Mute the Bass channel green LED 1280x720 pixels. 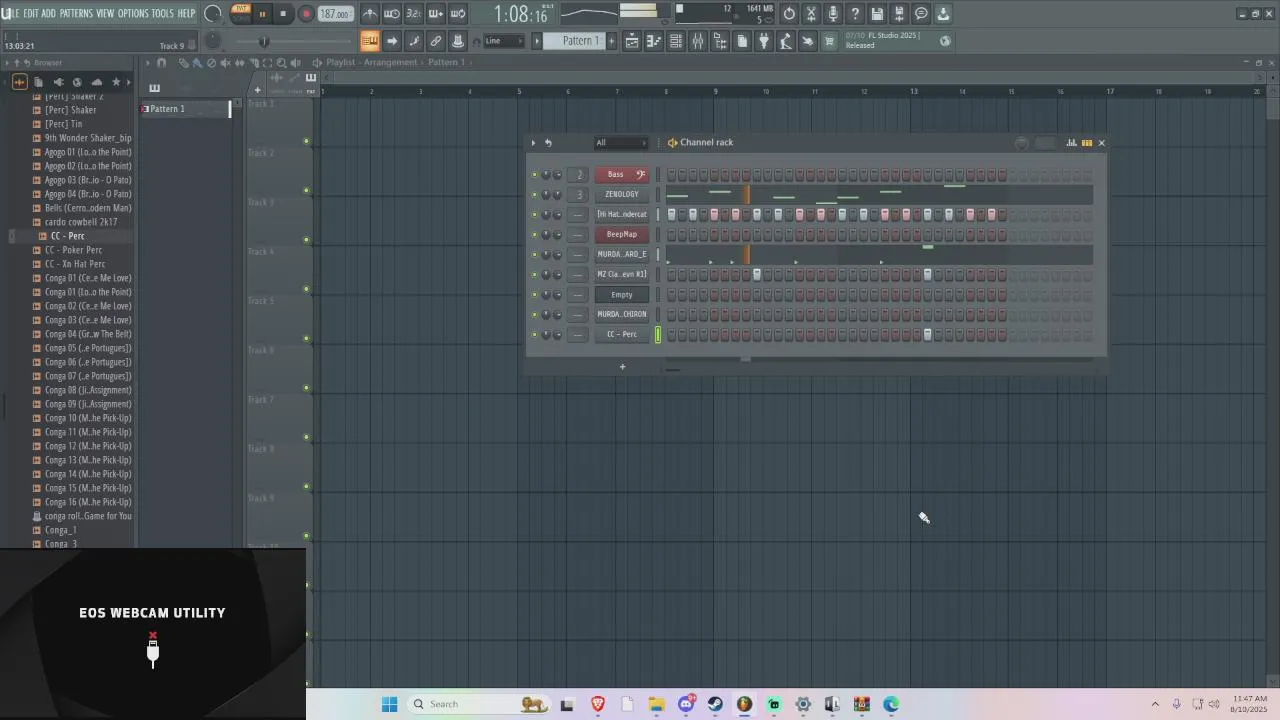pyautogui.click(x=534, y=175)
